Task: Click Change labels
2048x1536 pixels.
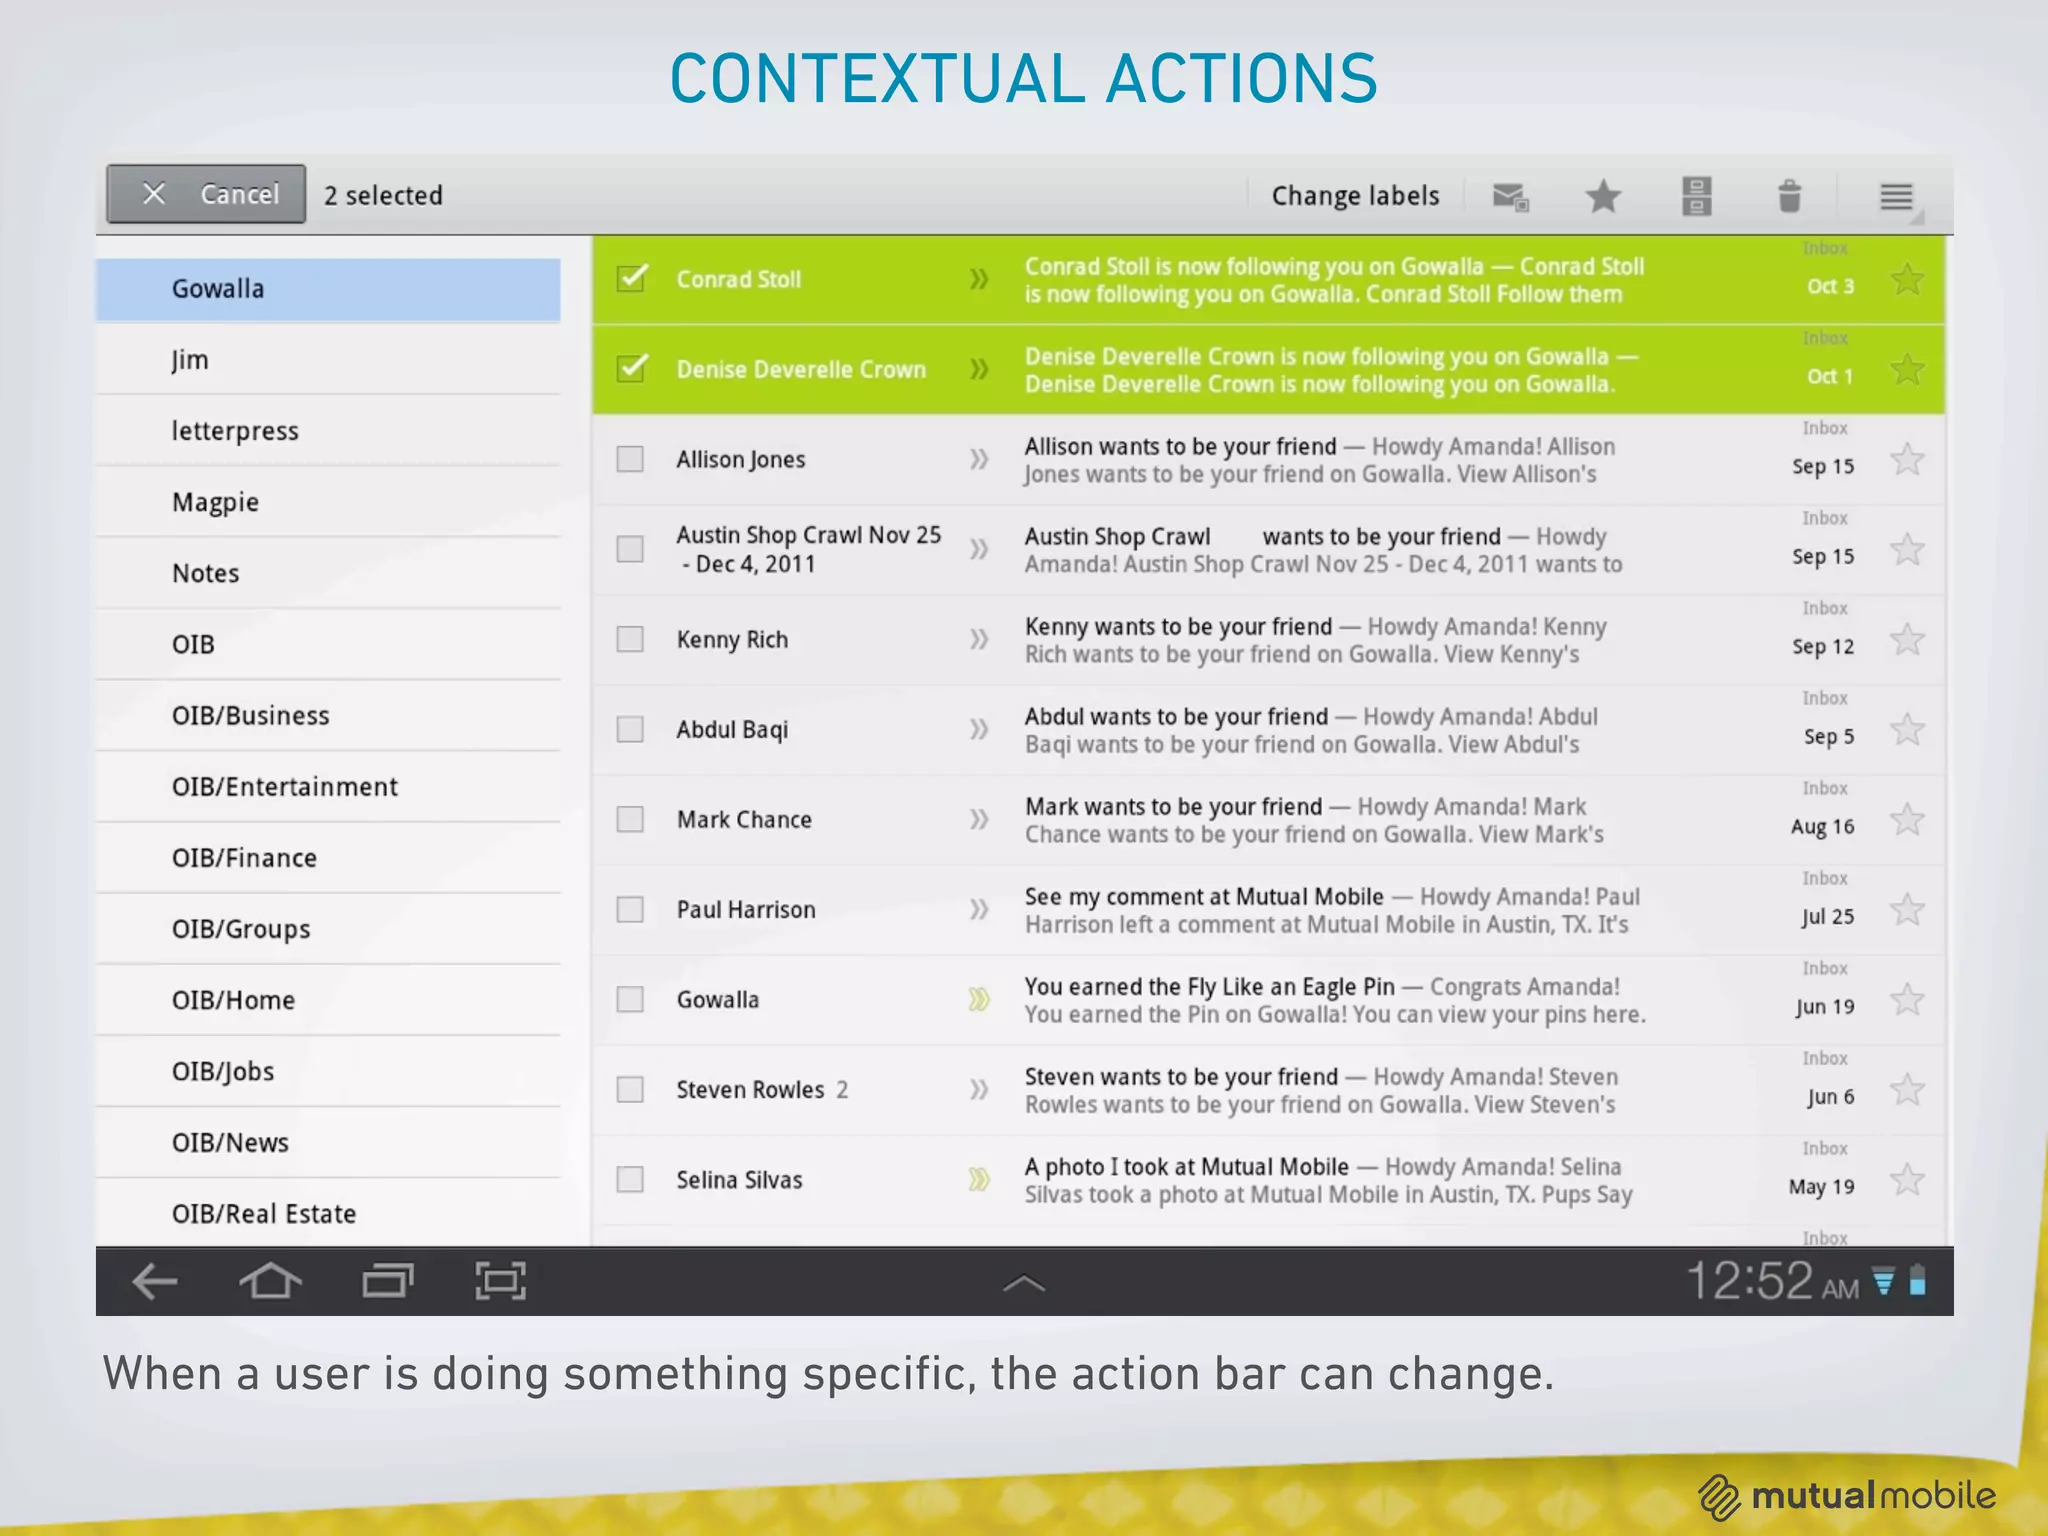Action: (1355, 196)
